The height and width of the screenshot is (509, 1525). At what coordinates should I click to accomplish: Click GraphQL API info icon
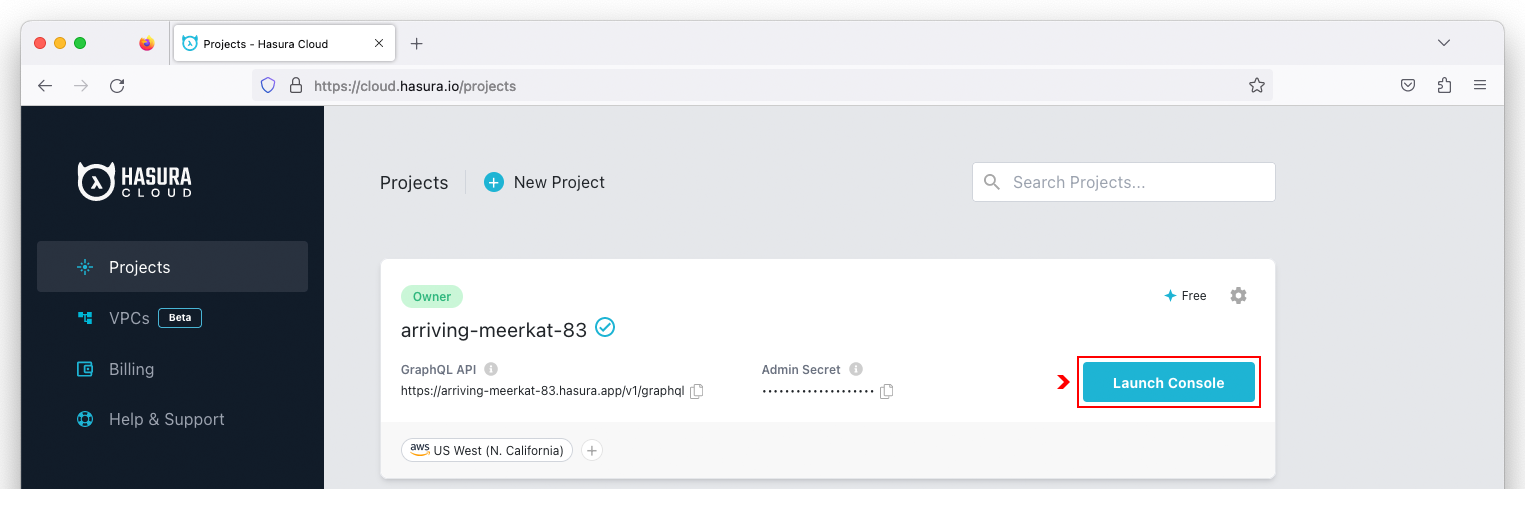(491, 369)
